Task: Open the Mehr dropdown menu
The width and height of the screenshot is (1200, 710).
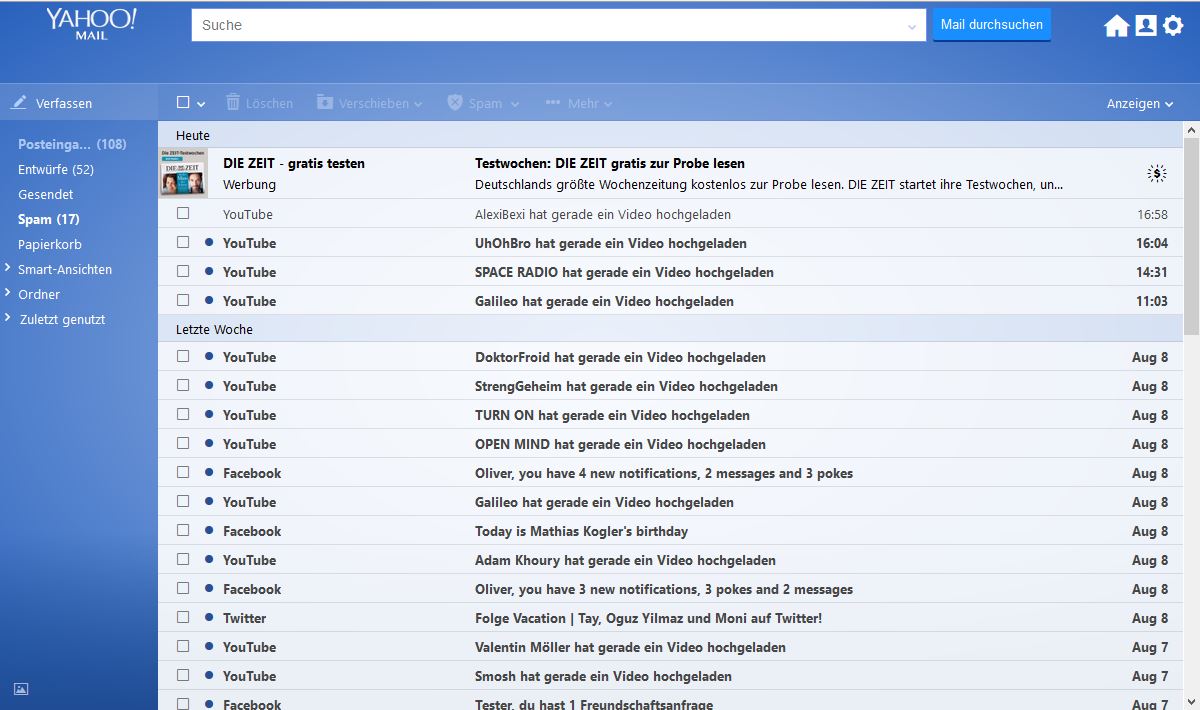Action: 608,104
